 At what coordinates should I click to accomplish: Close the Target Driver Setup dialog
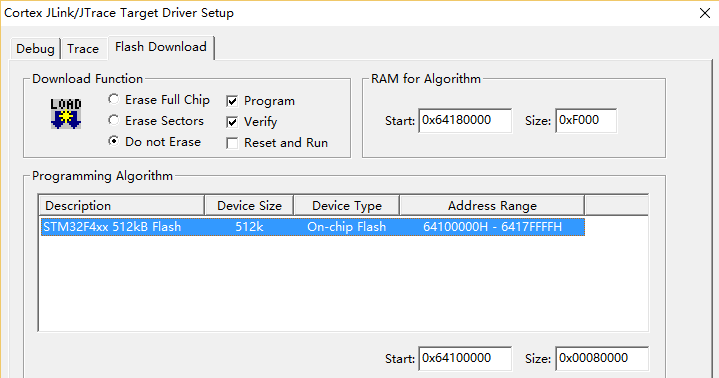pos(705,13)
